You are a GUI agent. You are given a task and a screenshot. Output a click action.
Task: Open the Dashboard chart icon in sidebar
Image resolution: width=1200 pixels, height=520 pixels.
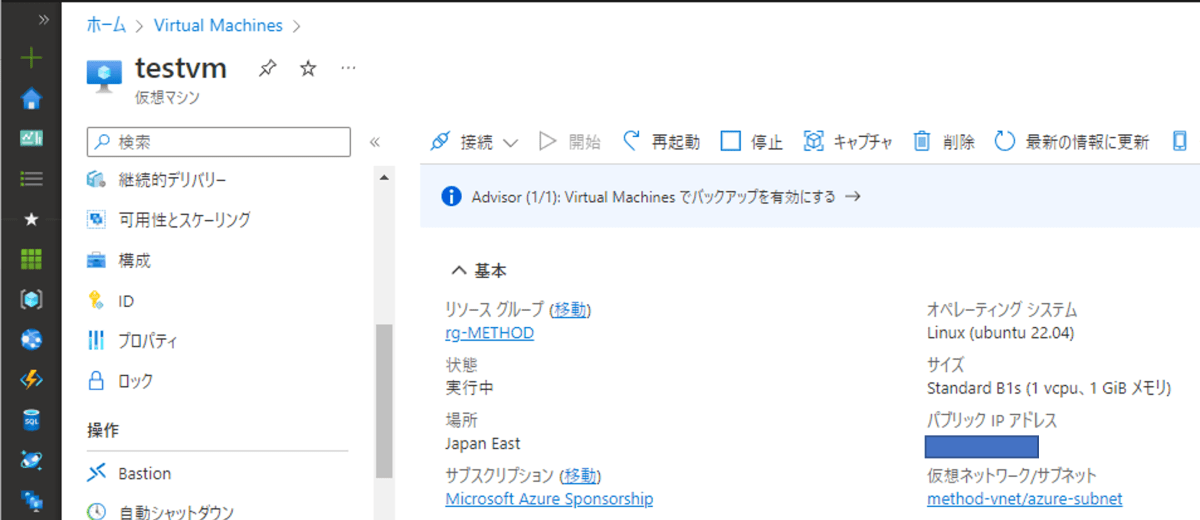[x=32, y=139]
